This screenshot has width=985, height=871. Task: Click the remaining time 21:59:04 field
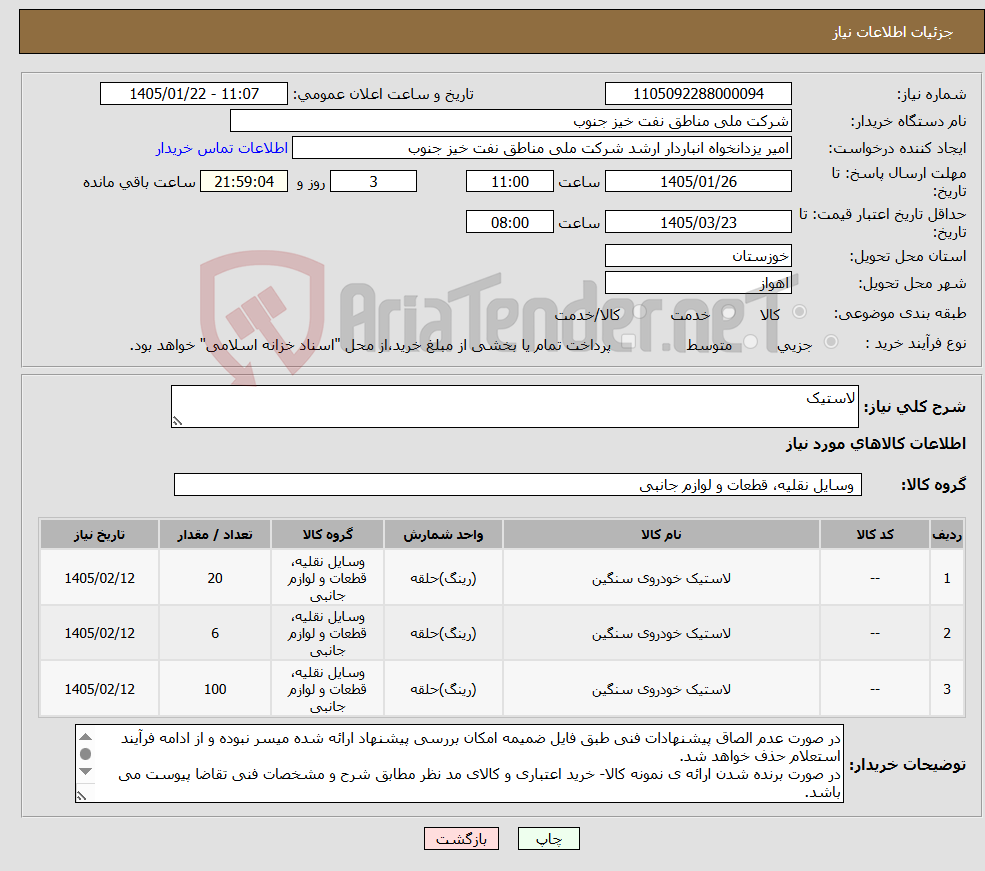pos(244,181)
